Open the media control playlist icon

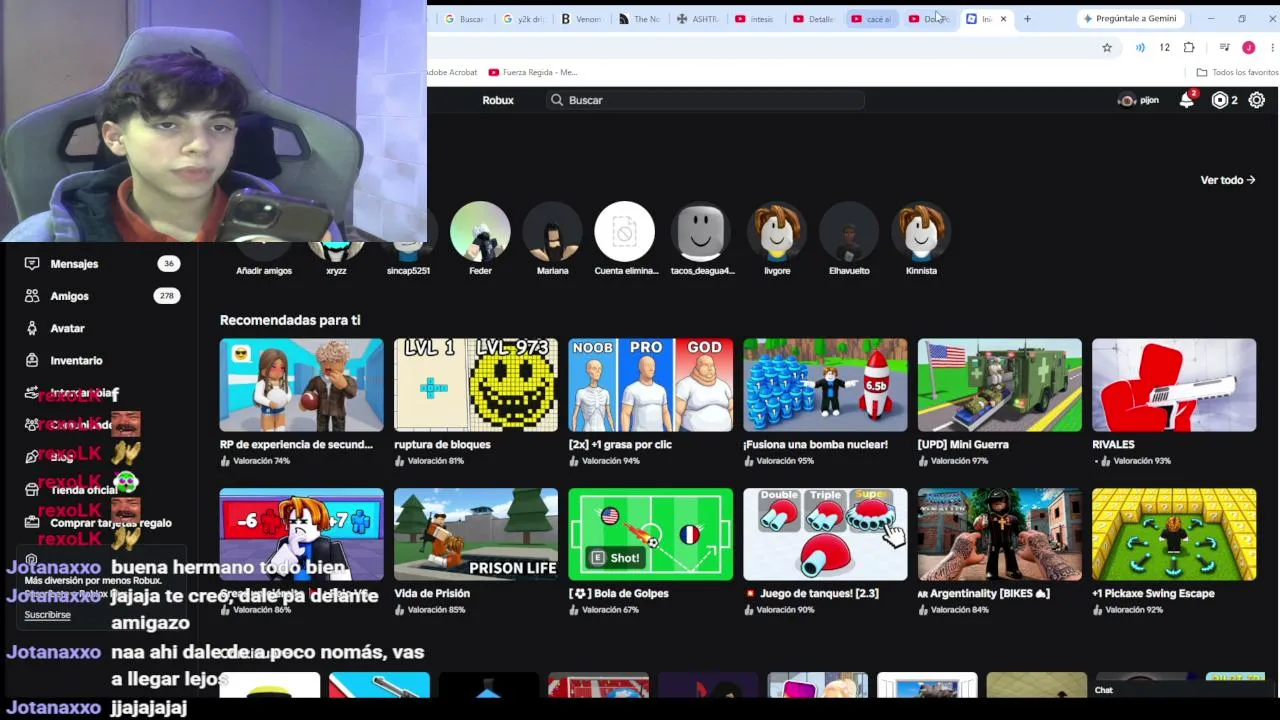click(1224, 47)
